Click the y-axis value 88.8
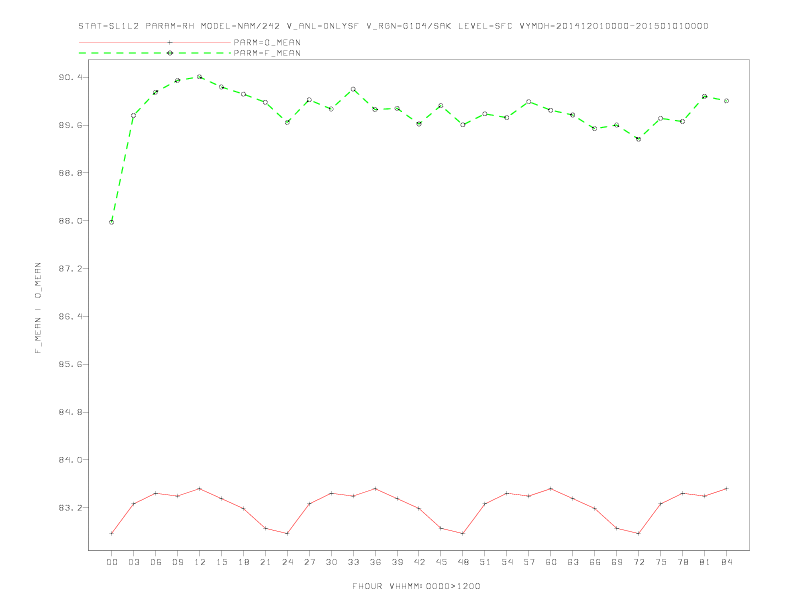The image size is (792, 612). [70, 173]
